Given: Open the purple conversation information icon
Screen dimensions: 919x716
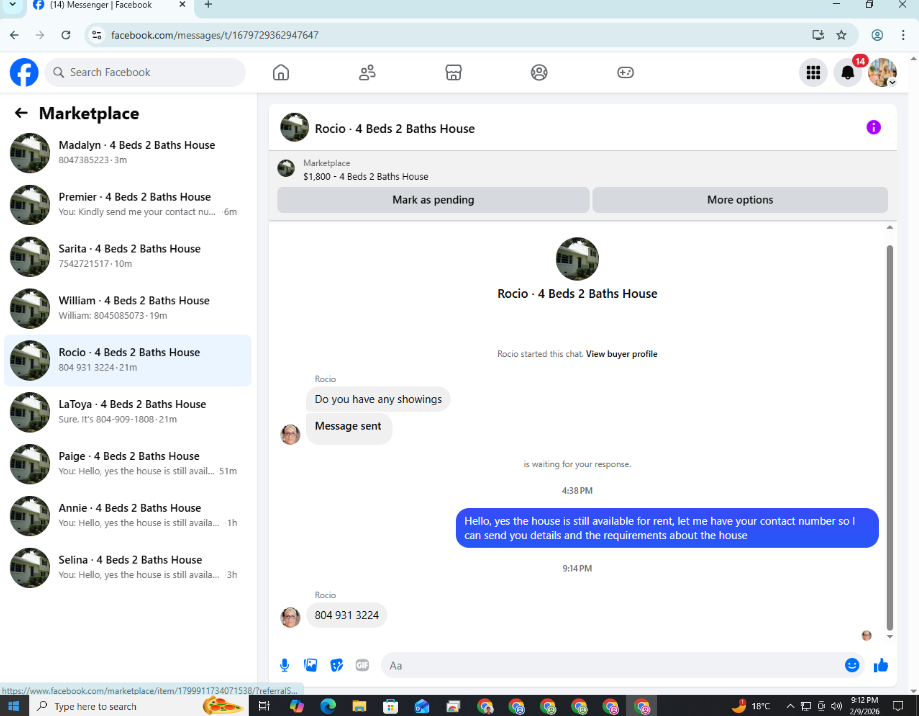Looking at the screenshot, I should 873,127.
